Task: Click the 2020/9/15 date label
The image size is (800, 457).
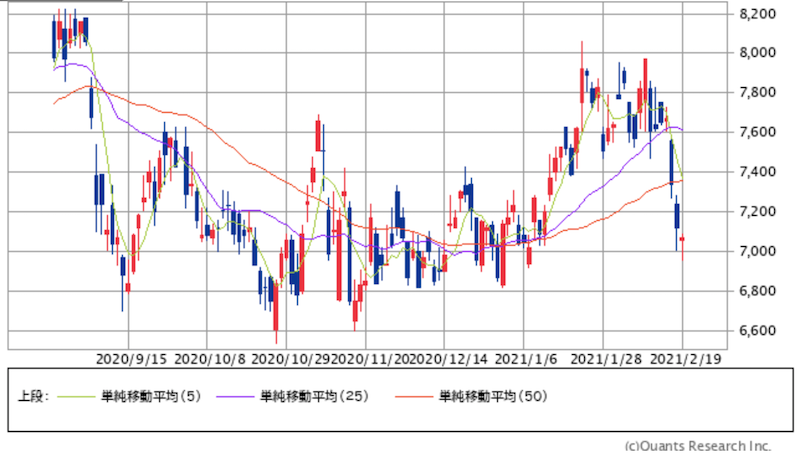Action: 131,360
